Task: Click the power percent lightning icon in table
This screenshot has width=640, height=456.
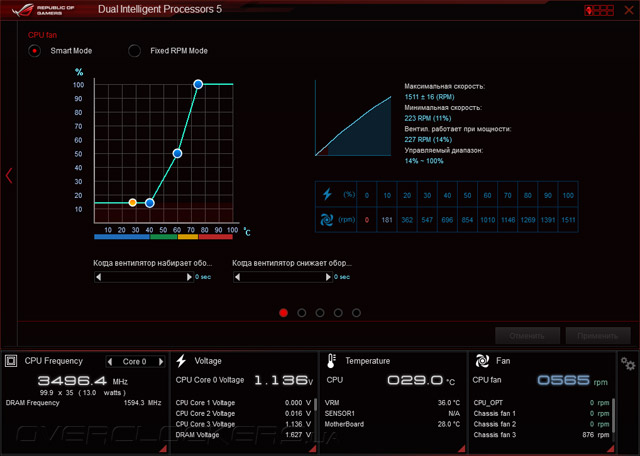Action: point(327,194)
